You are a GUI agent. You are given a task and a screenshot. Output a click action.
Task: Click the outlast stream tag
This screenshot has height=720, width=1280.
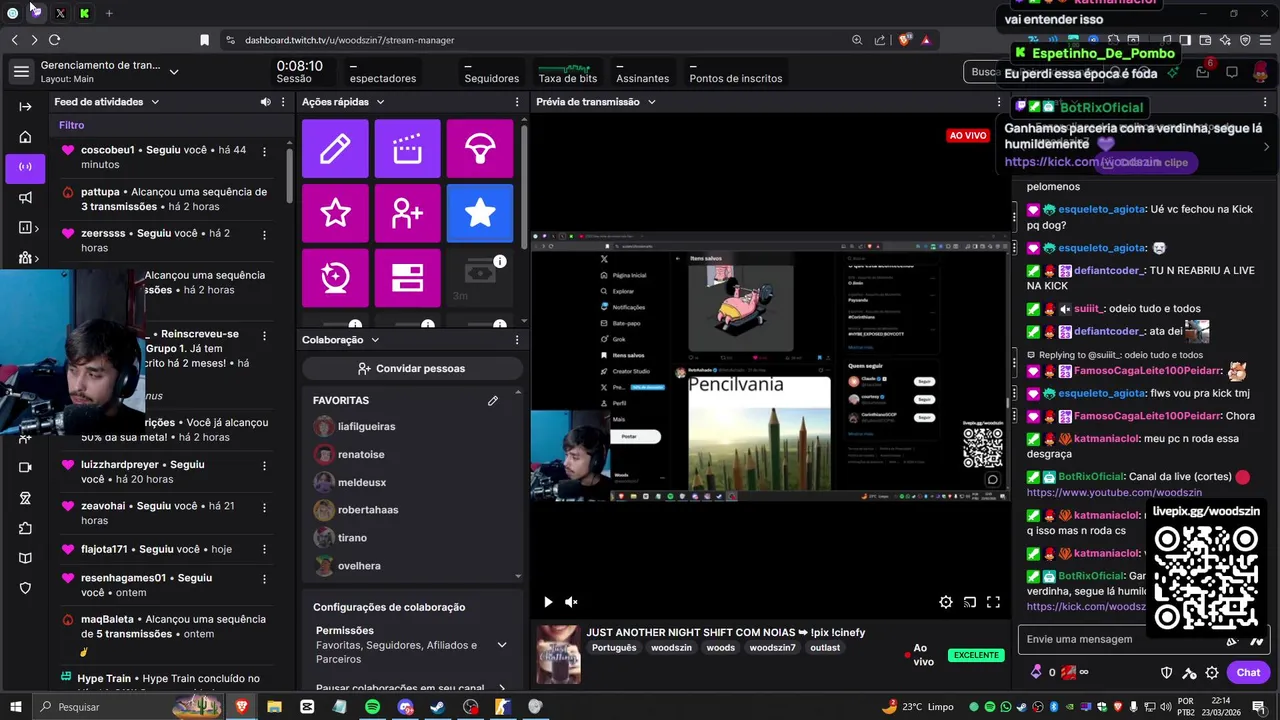click(x=825, y=648)
